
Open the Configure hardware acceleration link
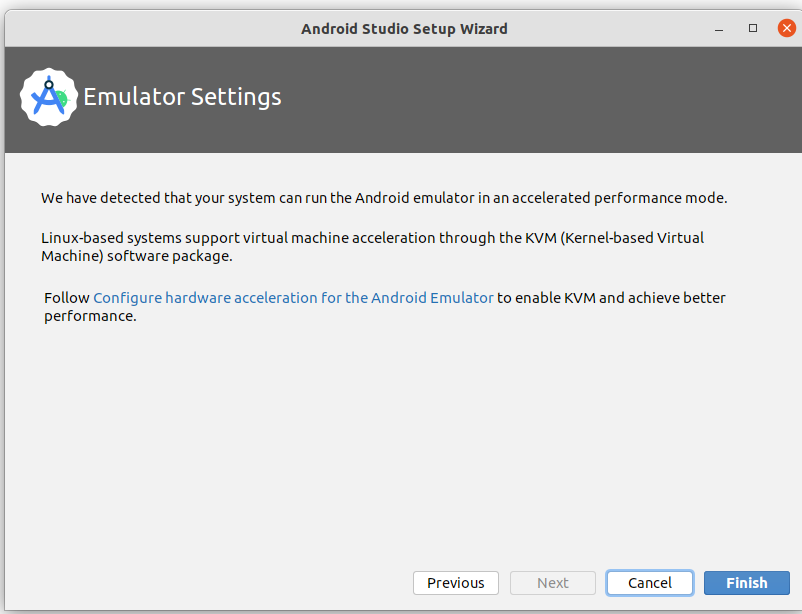click(x=293, y=298)
